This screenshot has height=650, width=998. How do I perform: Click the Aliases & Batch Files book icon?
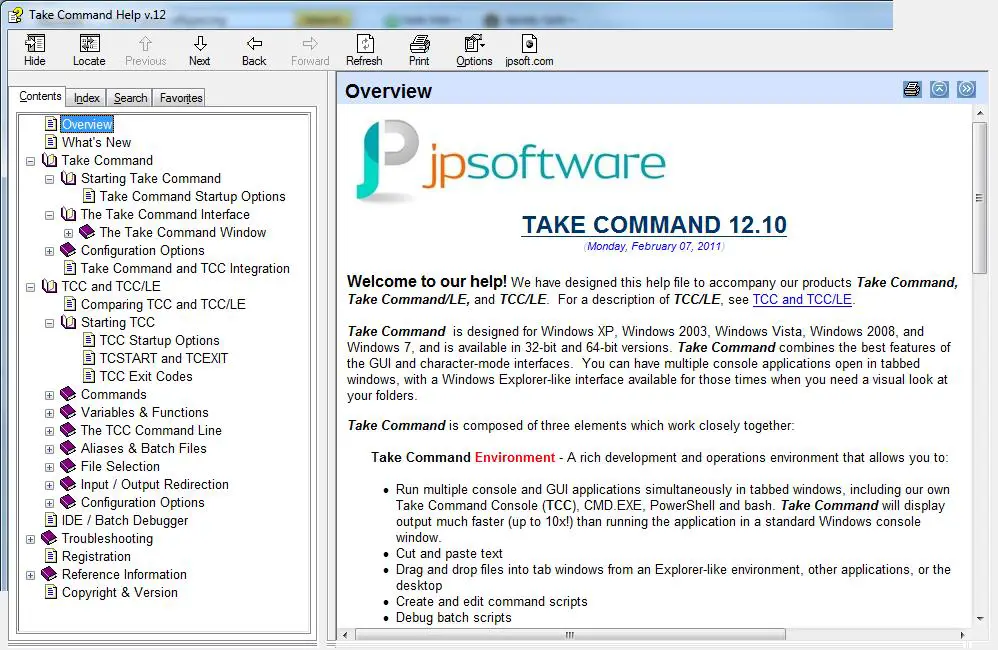(x=68, y=448)
